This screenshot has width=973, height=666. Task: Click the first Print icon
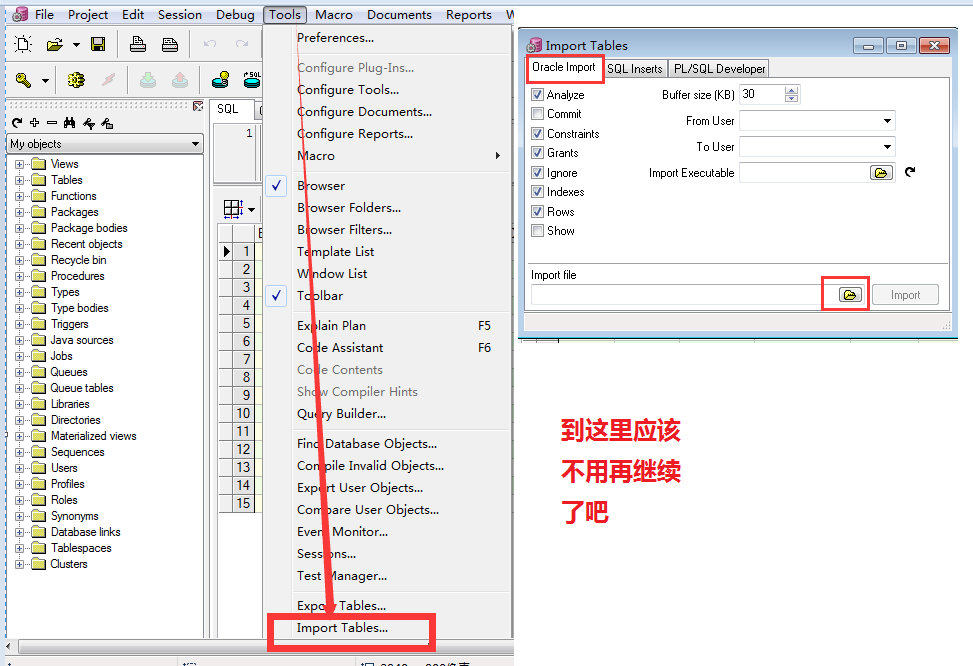coord(138,44)
